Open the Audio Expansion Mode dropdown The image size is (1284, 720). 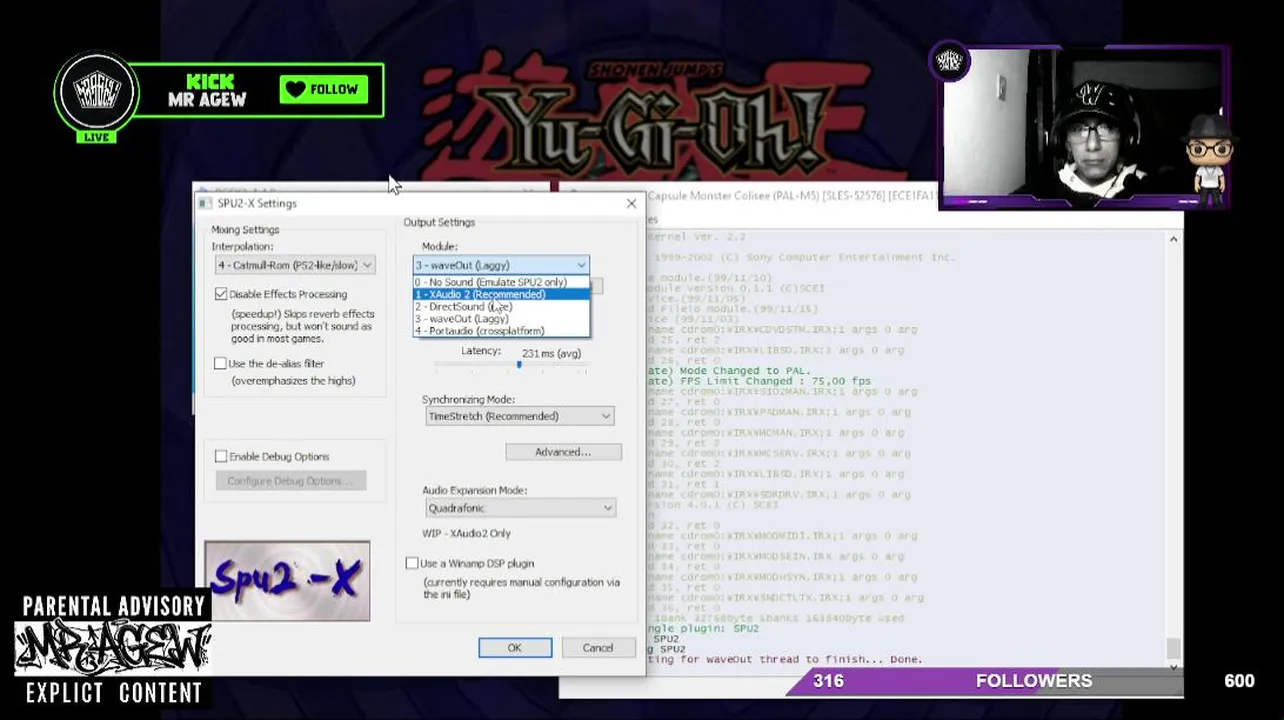point(519,508)
